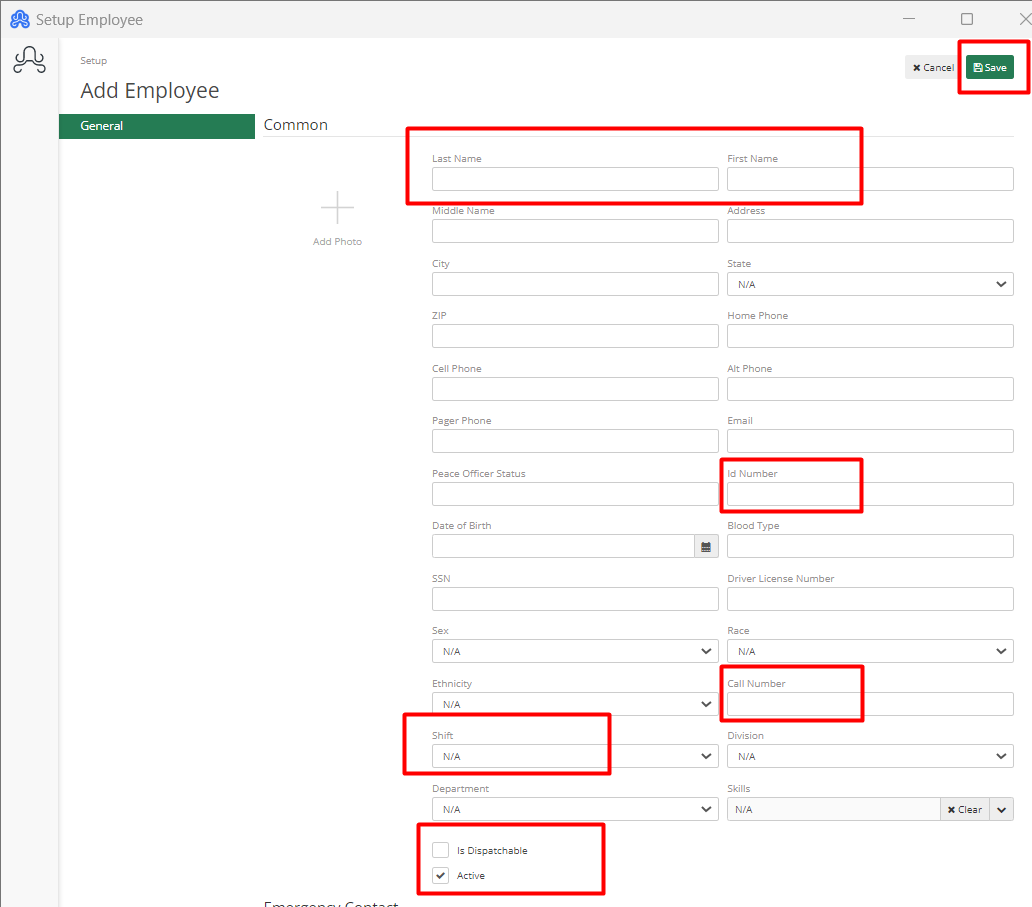This screenshot has height=907, width=1032.
Task: Toggle the Active employee status
Action: click(440, 874)
